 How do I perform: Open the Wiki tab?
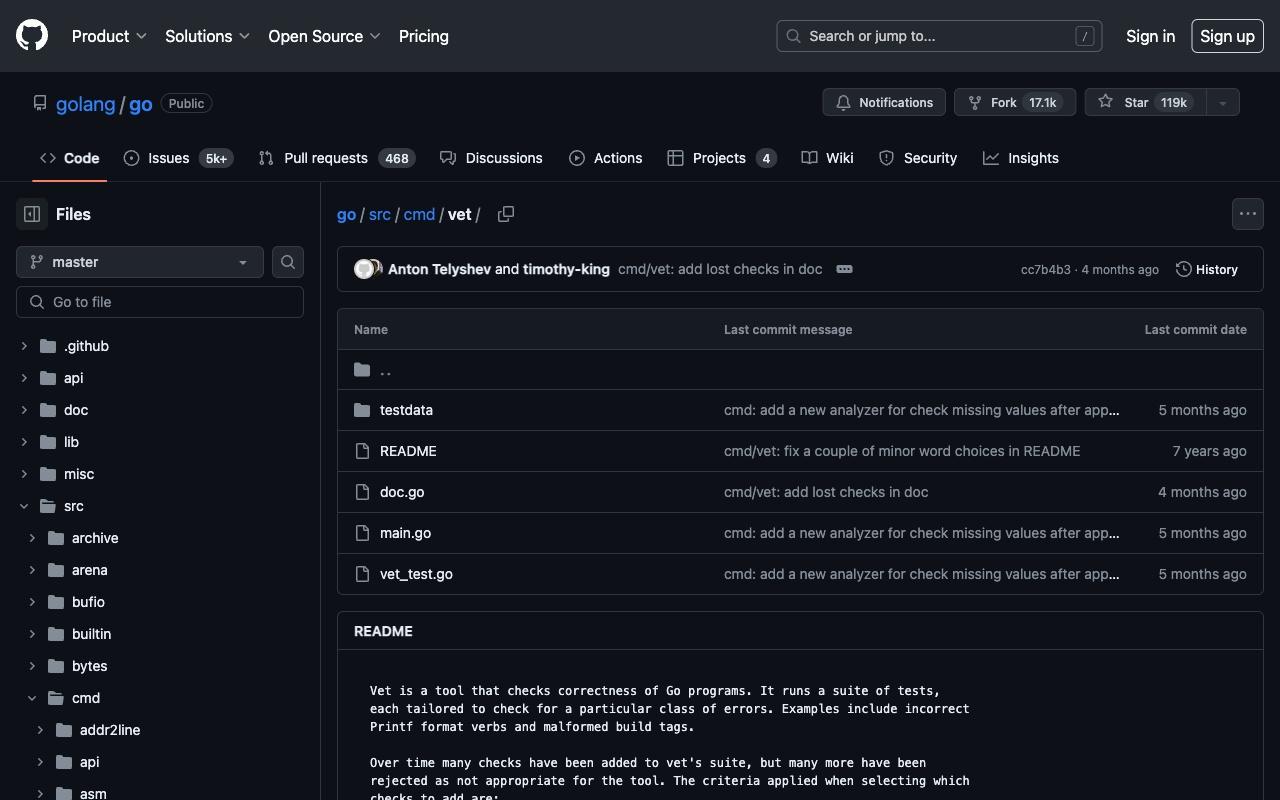pos(827,158)
